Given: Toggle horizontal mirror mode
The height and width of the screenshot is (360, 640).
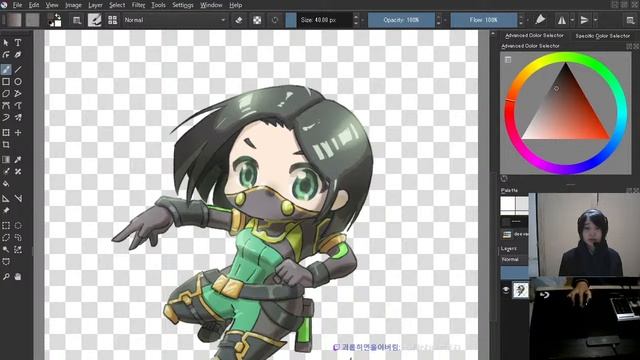Looking at the screenshot, I should [x=562, y=20].
